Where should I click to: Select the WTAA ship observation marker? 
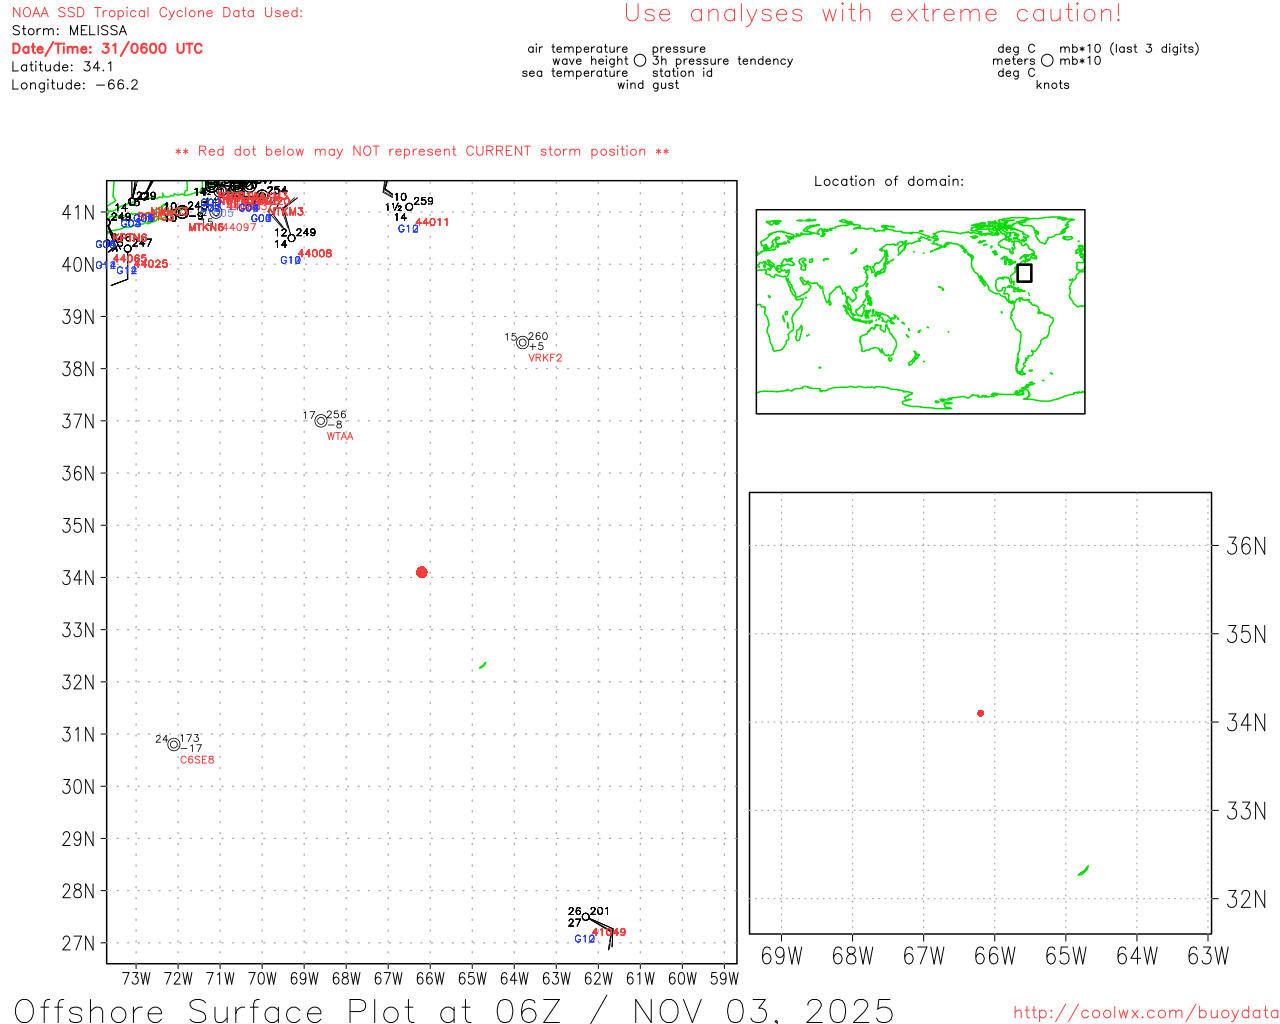(321, 421)
